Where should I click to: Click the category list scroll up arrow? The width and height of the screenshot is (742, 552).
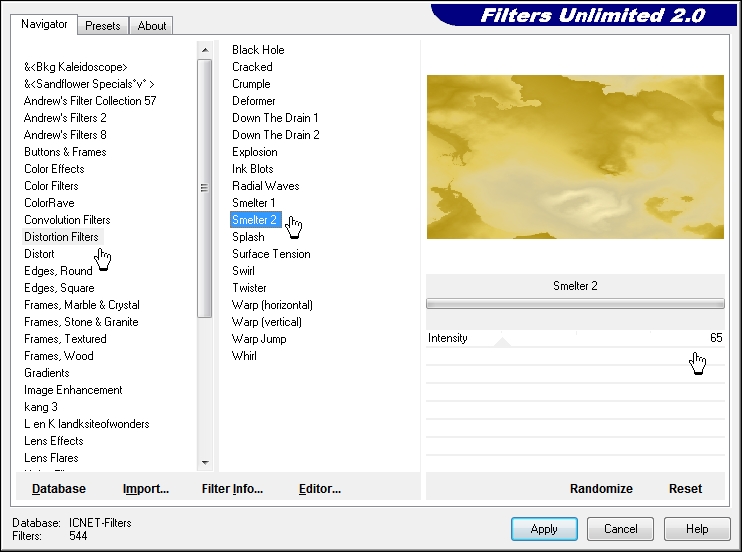click(x=205, y=50)
